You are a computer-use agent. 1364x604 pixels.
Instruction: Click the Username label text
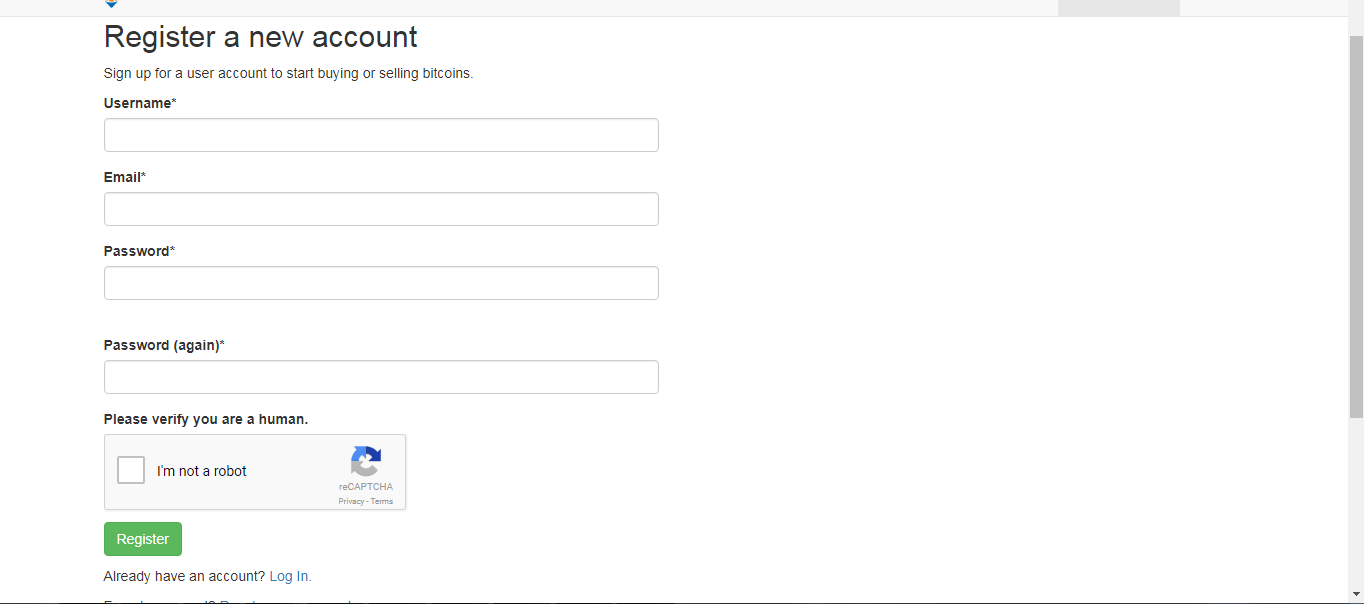click(x=138, y=103)
